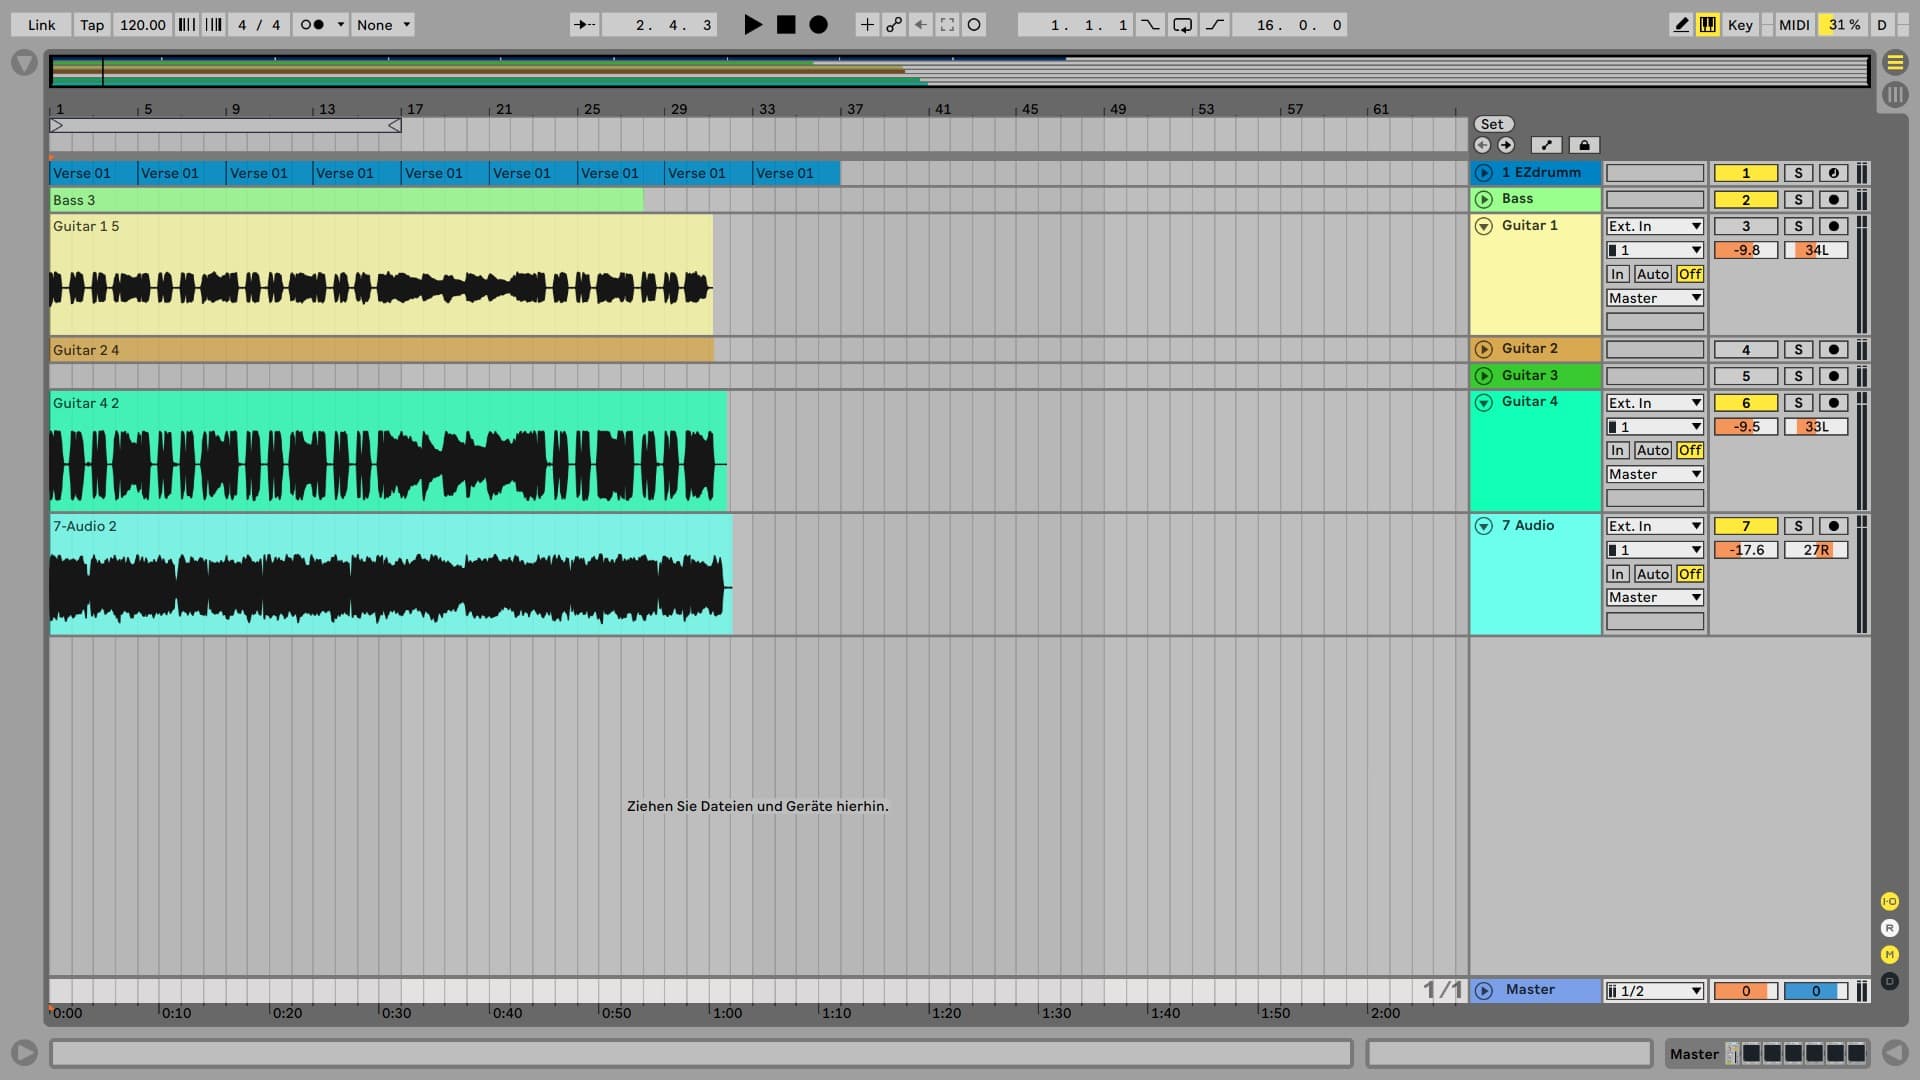This screenshot has width=1920, height=1080.
Task: Click the D disk overload indicator
Action: point(1882,25)
